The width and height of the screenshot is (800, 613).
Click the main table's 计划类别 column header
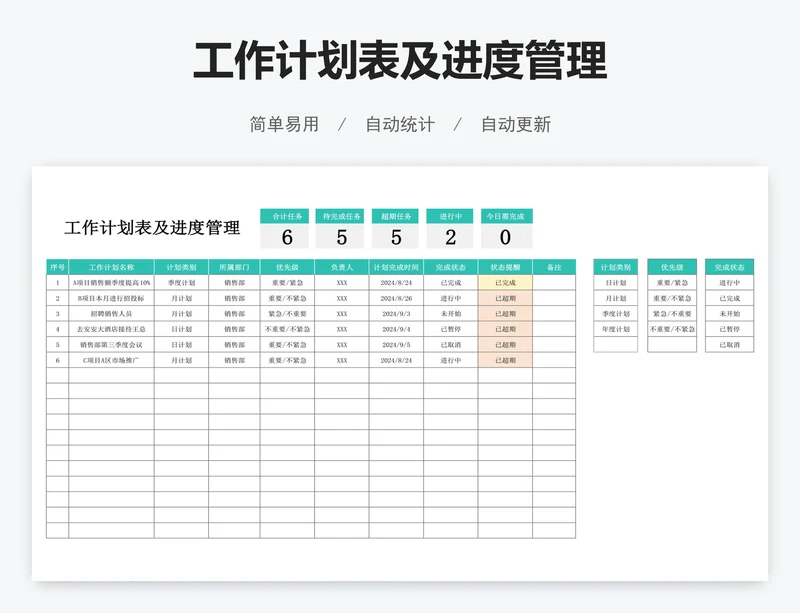[x=181, y=267]
